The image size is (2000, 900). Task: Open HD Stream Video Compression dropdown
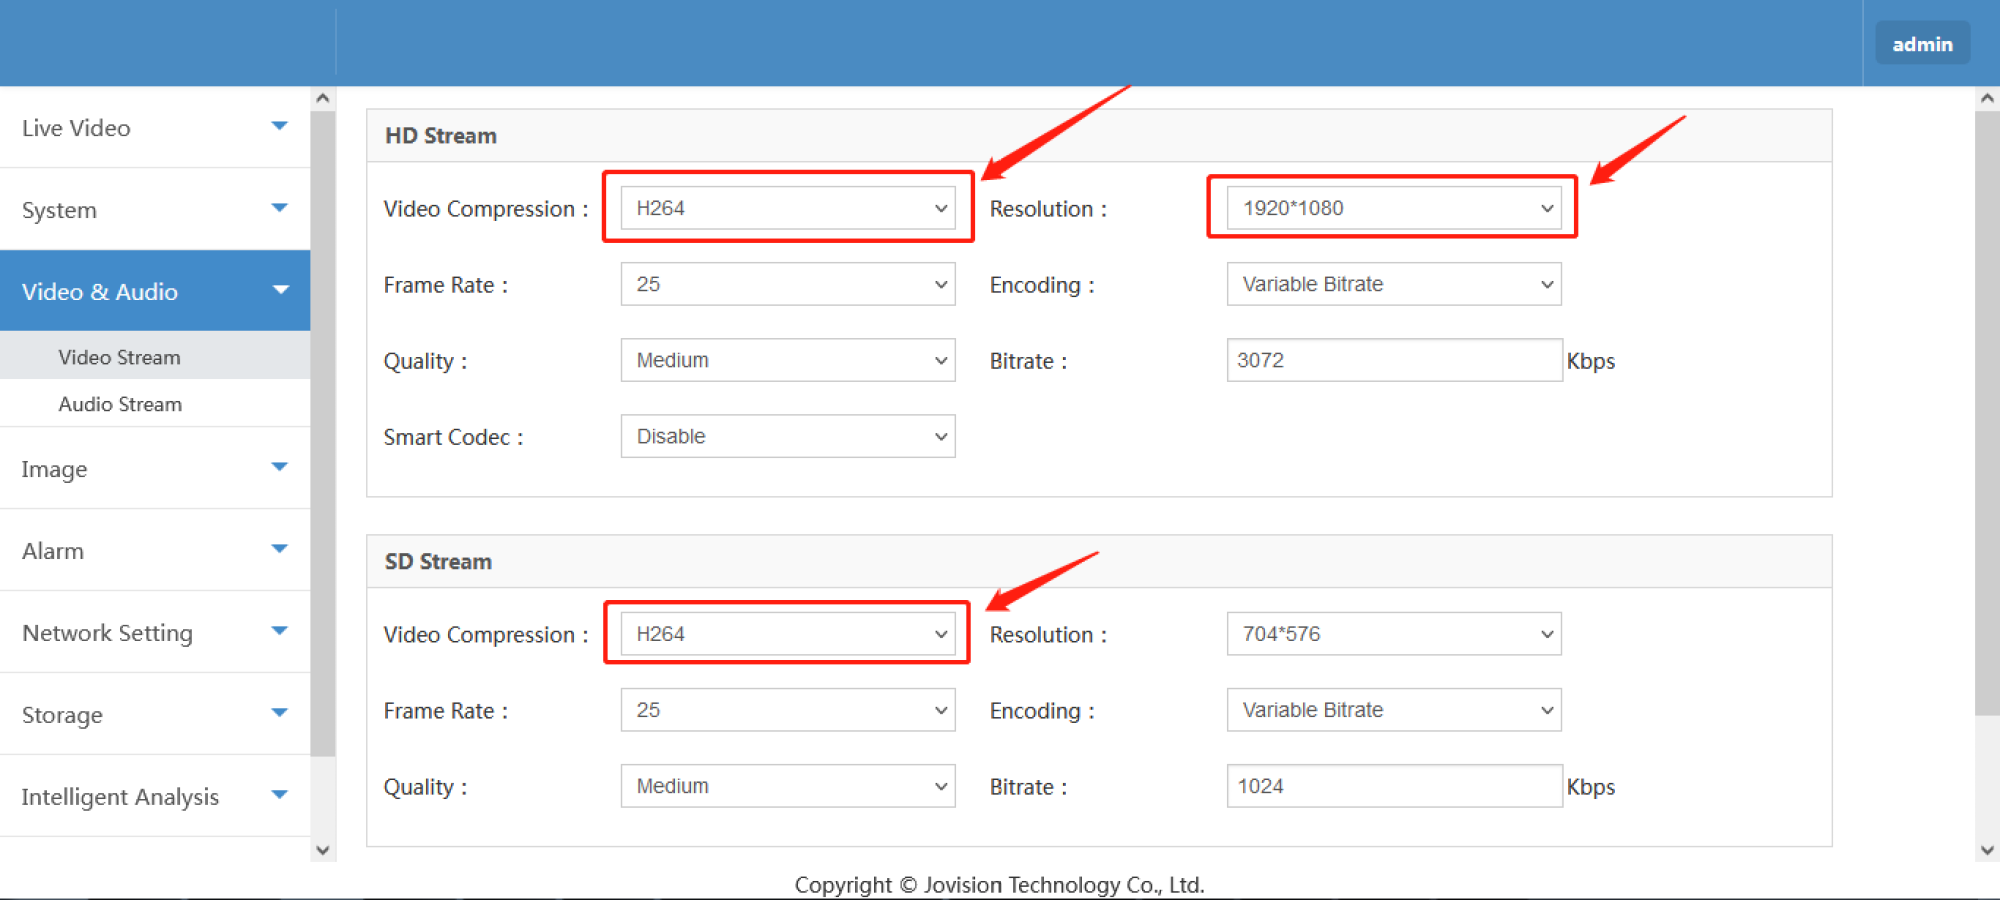pyautogui.click(x=787, y=208)
